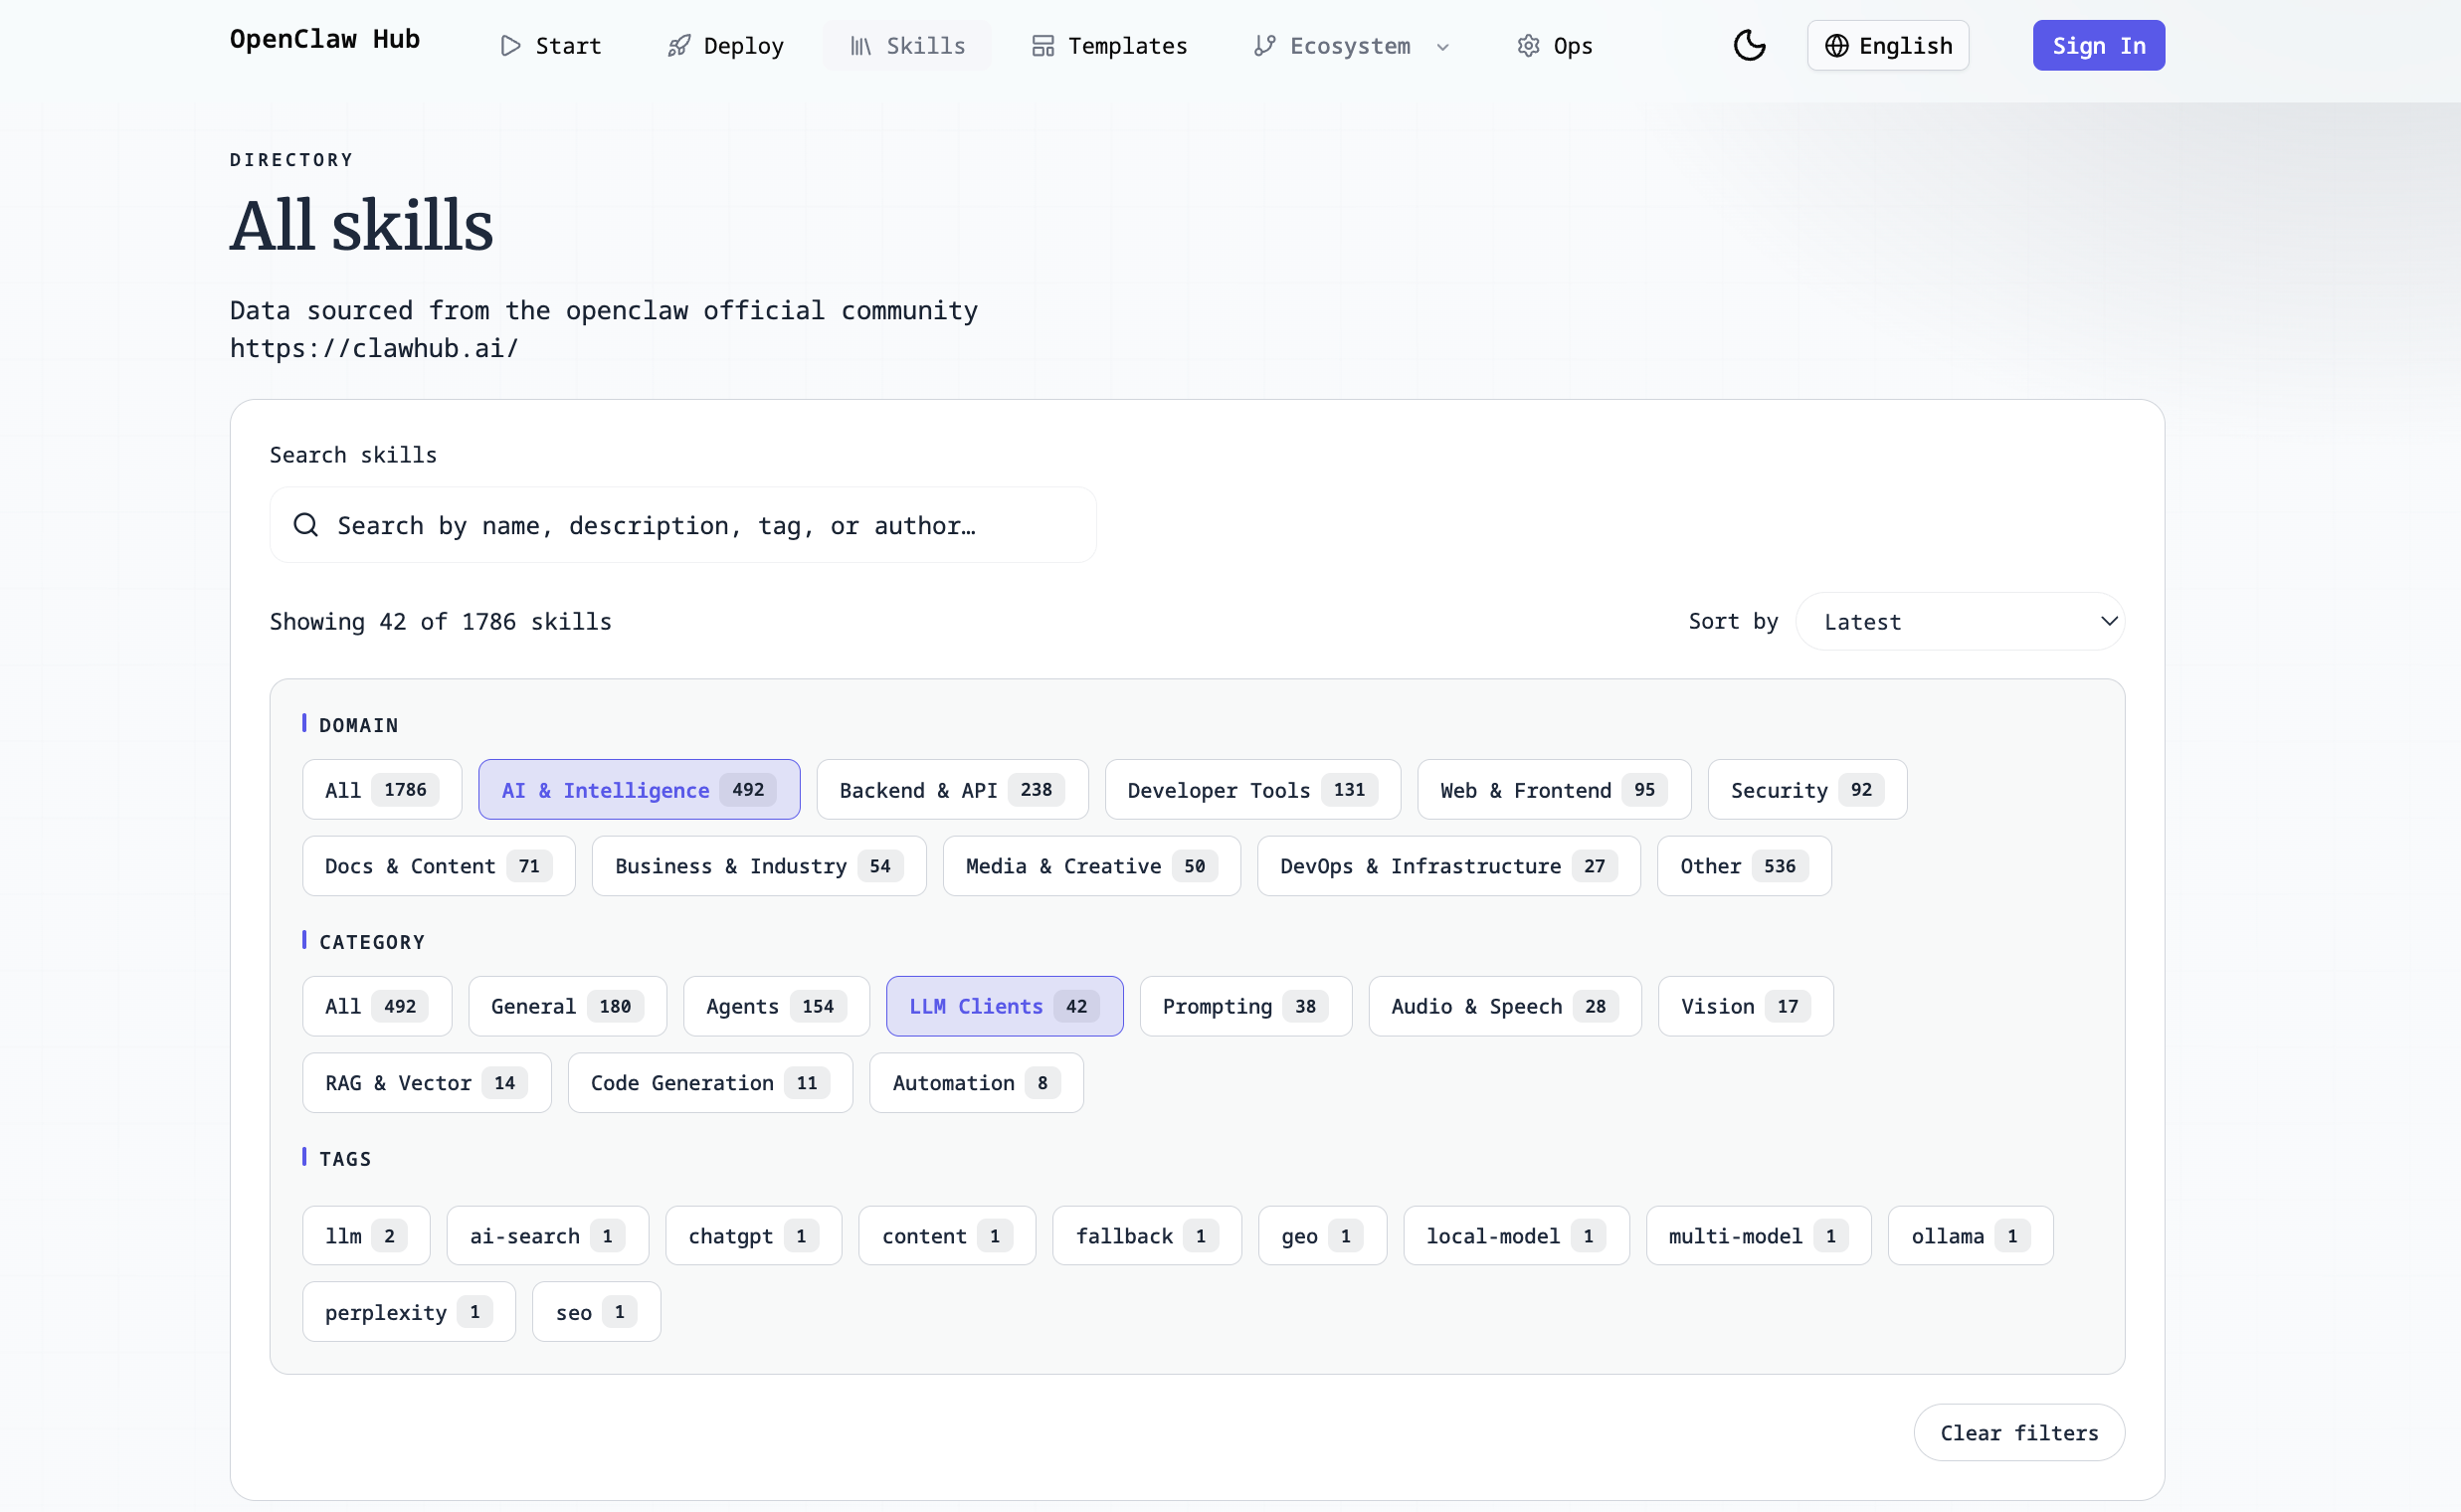The height and width of the screenshot is (1512, 2461).
Task: Toggle the Security domain filter
Action: [1805, 789]
